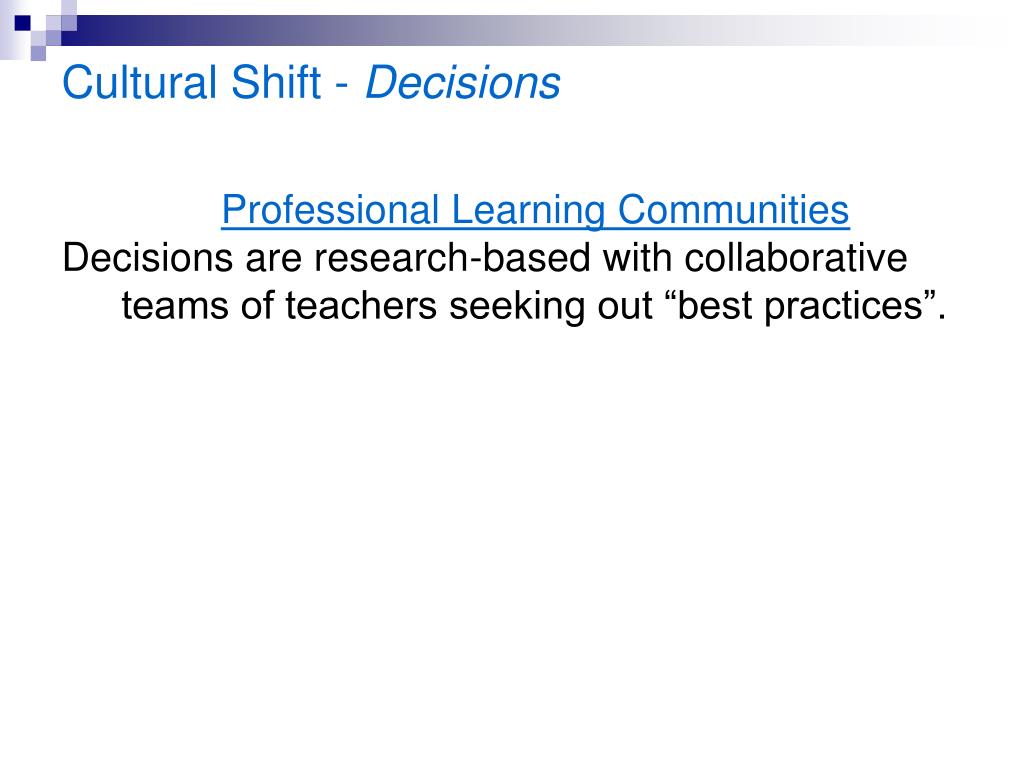The width and height of the screenshot is (1024, 768).
Task: Click the word 'Professional' in the underlined link
Action: [x=330, y=210]
